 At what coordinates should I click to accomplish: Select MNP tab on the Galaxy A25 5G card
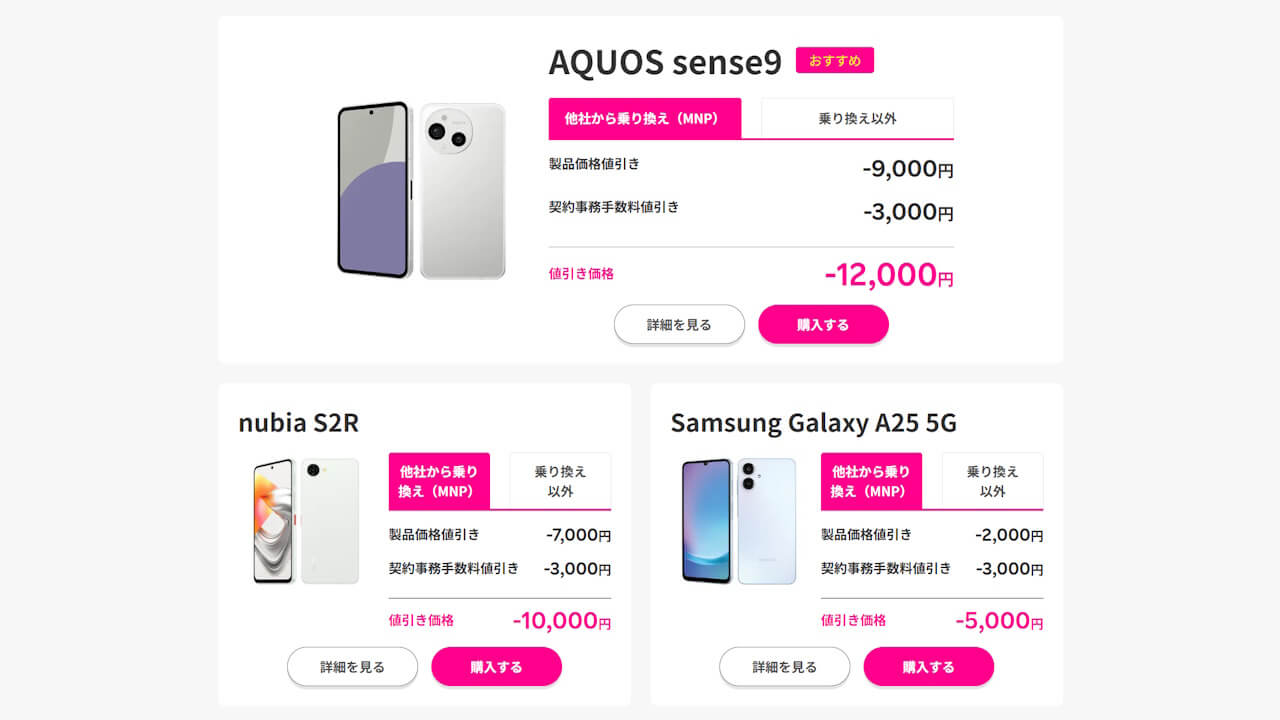point(871,481)
